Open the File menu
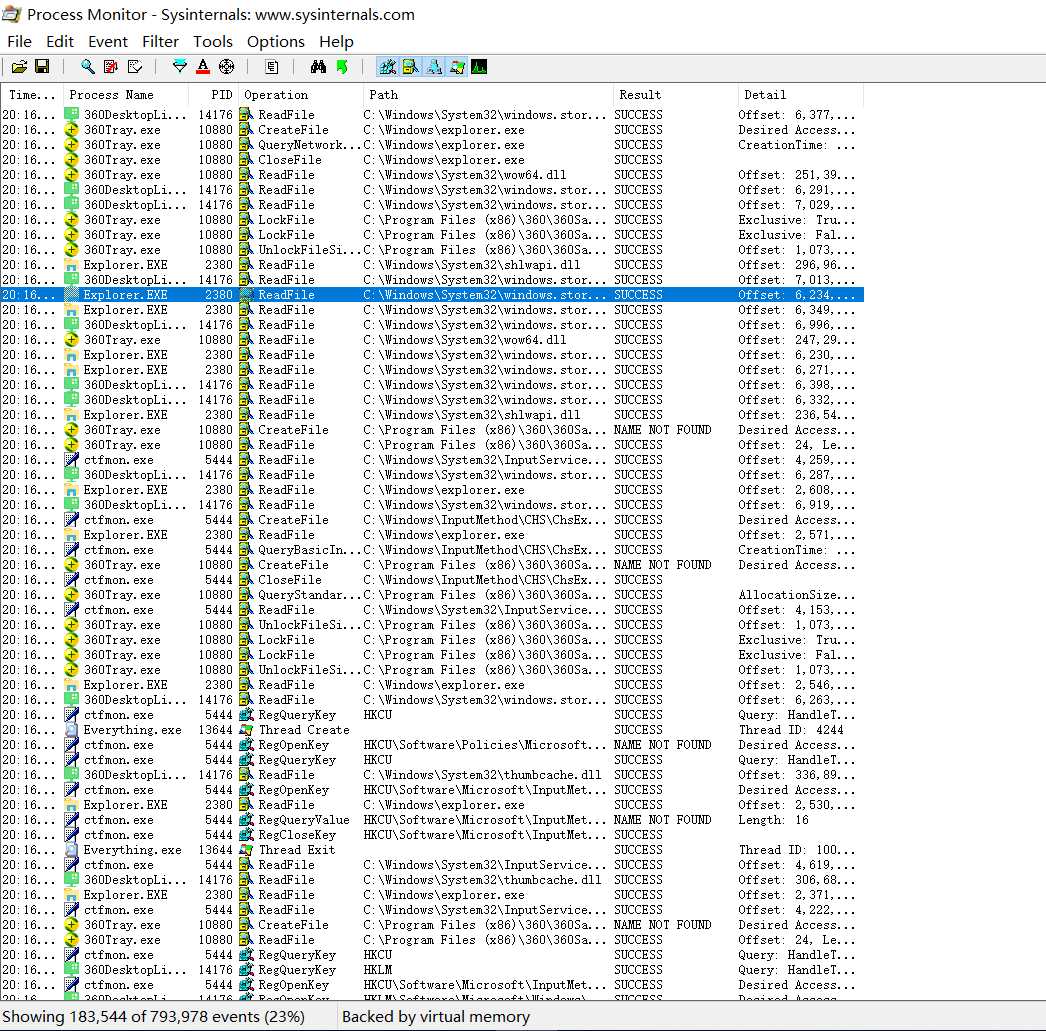Image resolution: width=1046 pixels, height=1031 pixels. pyautogui.click(x=19, y=41)
